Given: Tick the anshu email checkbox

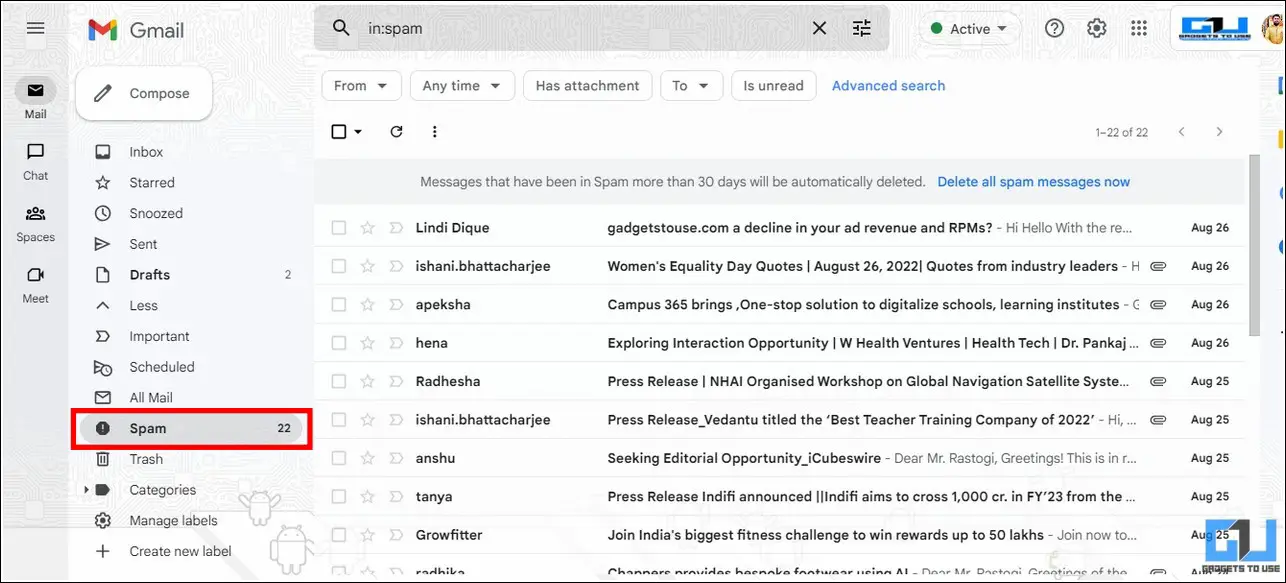Looking at the screenshot, I should point(339,458).
